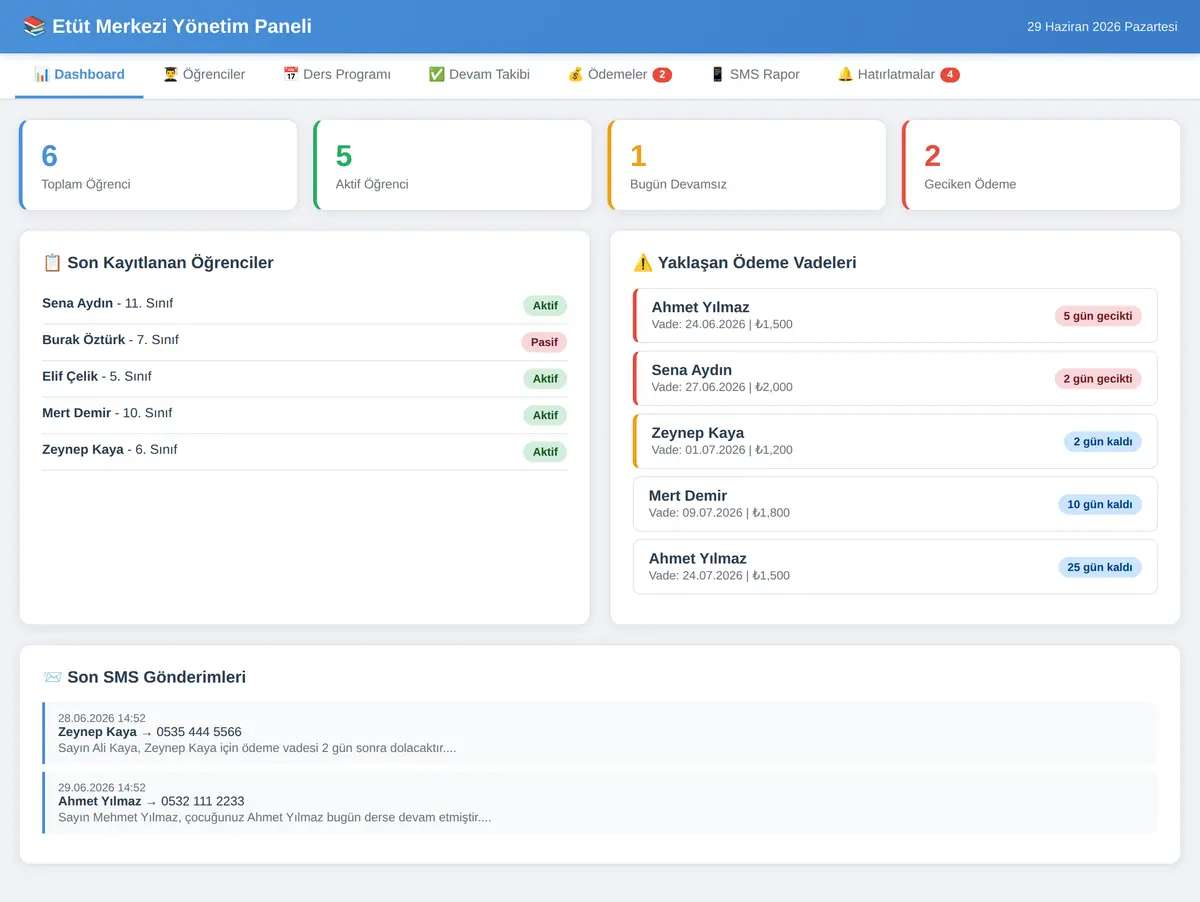The height and width of the screenshot is (902, 1200).
Task: Click the envelope icon beside Son SMS Gönderimleri
Action: tap(52, 677)
